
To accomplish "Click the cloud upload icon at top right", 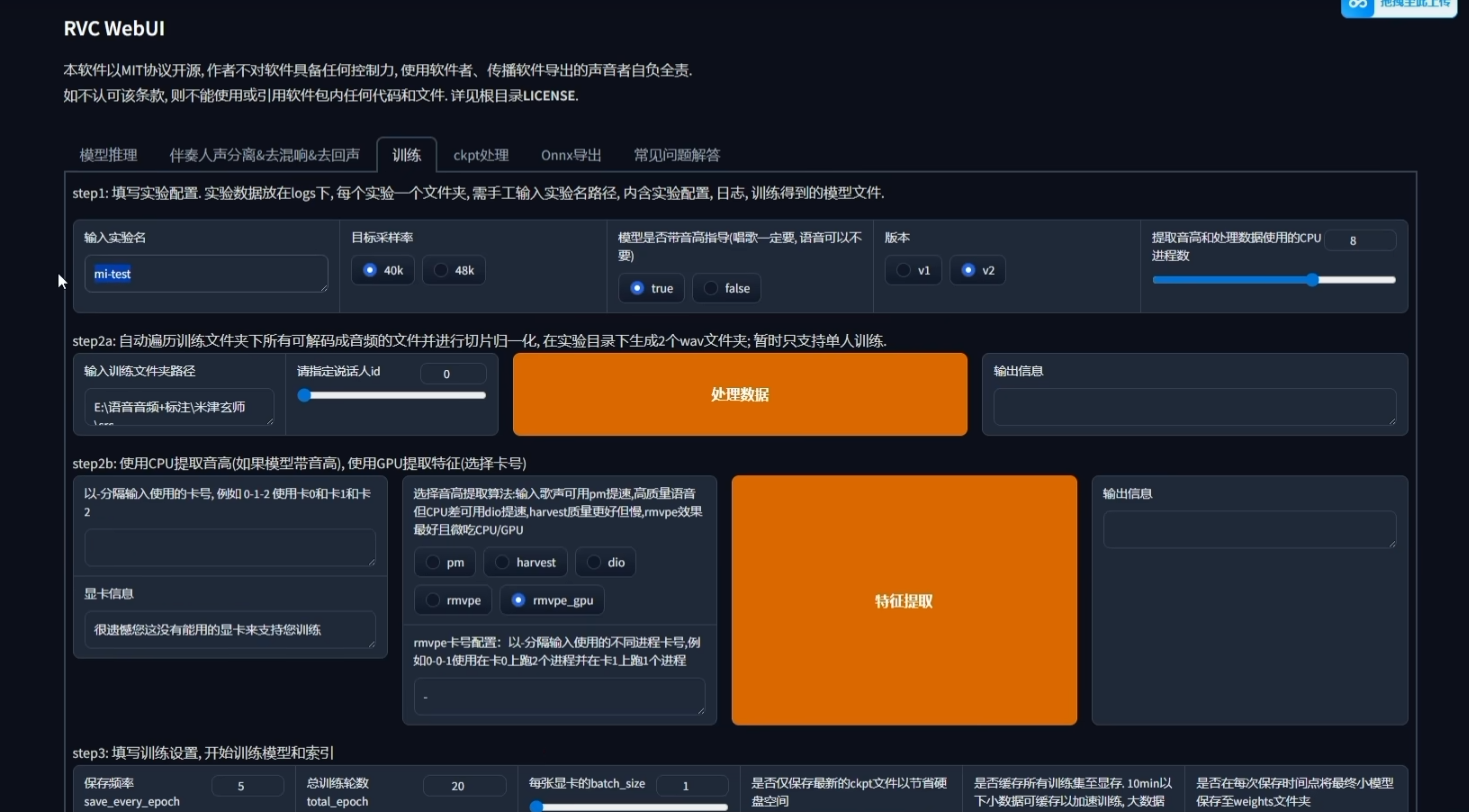I will (1357, 5).
